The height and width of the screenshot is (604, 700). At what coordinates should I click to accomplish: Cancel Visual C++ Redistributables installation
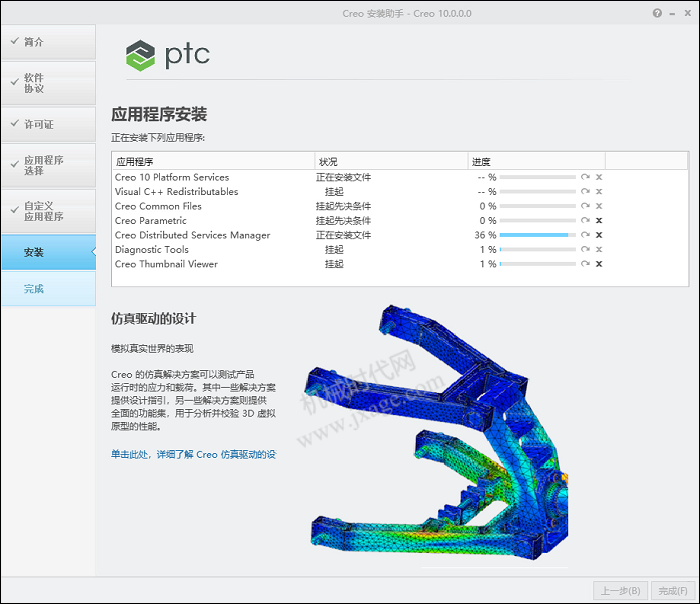coord(599,192)
